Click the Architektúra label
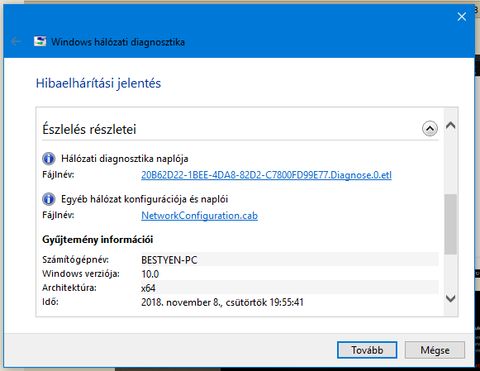 coord(69,288)
